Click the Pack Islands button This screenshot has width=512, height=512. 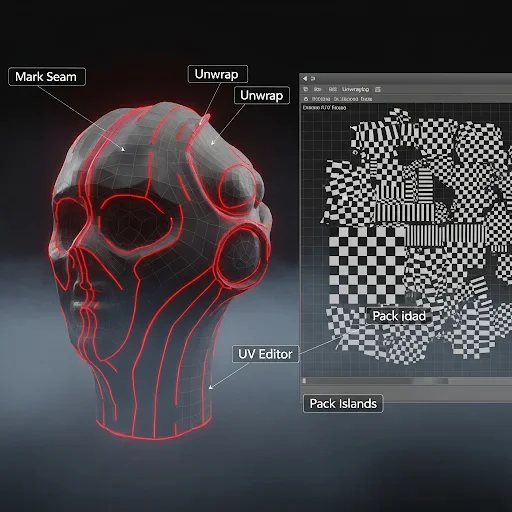[343, 404]
